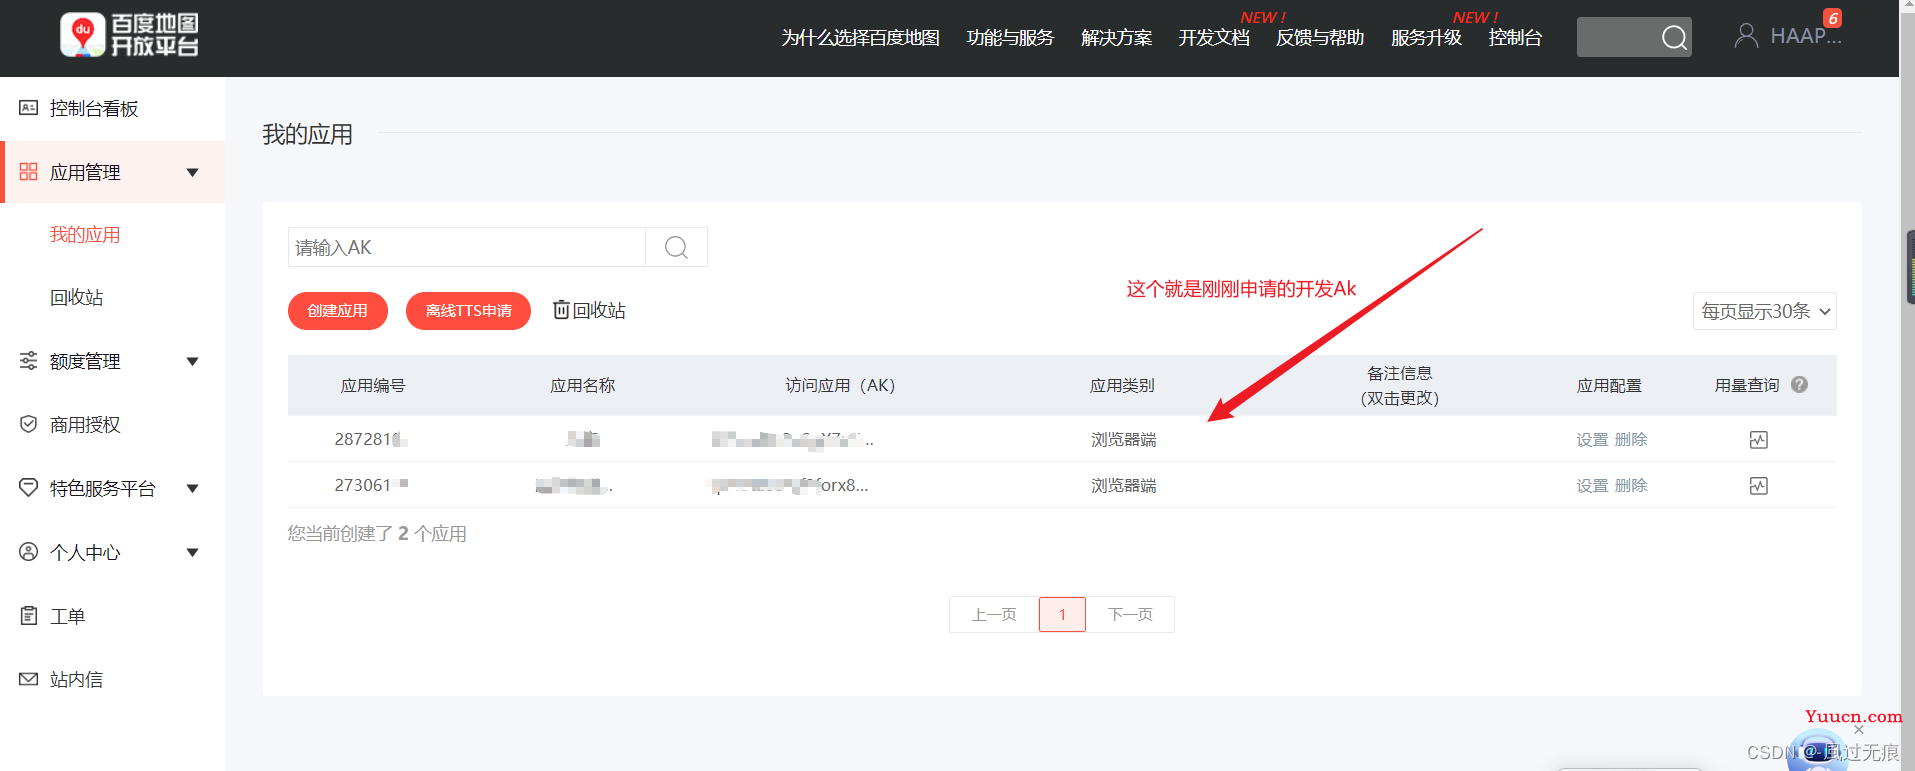Open 反馈与帮助 in top navigation

(1320, 38)
